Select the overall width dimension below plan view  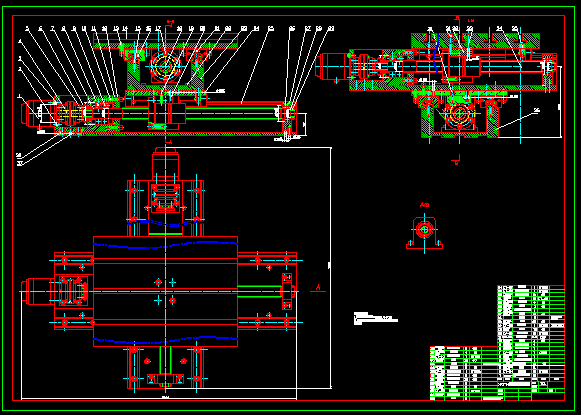[x=159, y=398]
